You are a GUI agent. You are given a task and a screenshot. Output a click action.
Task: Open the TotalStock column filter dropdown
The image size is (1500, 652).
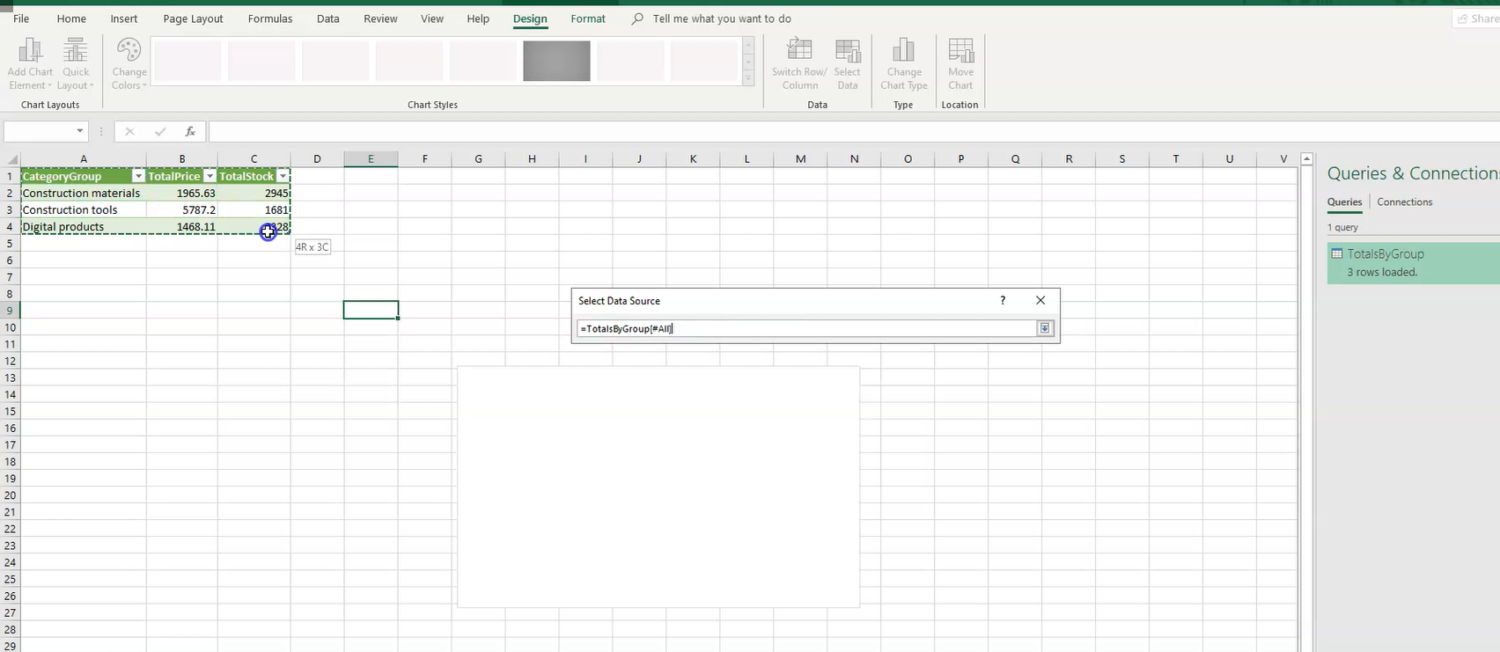[x=283, y=176]
